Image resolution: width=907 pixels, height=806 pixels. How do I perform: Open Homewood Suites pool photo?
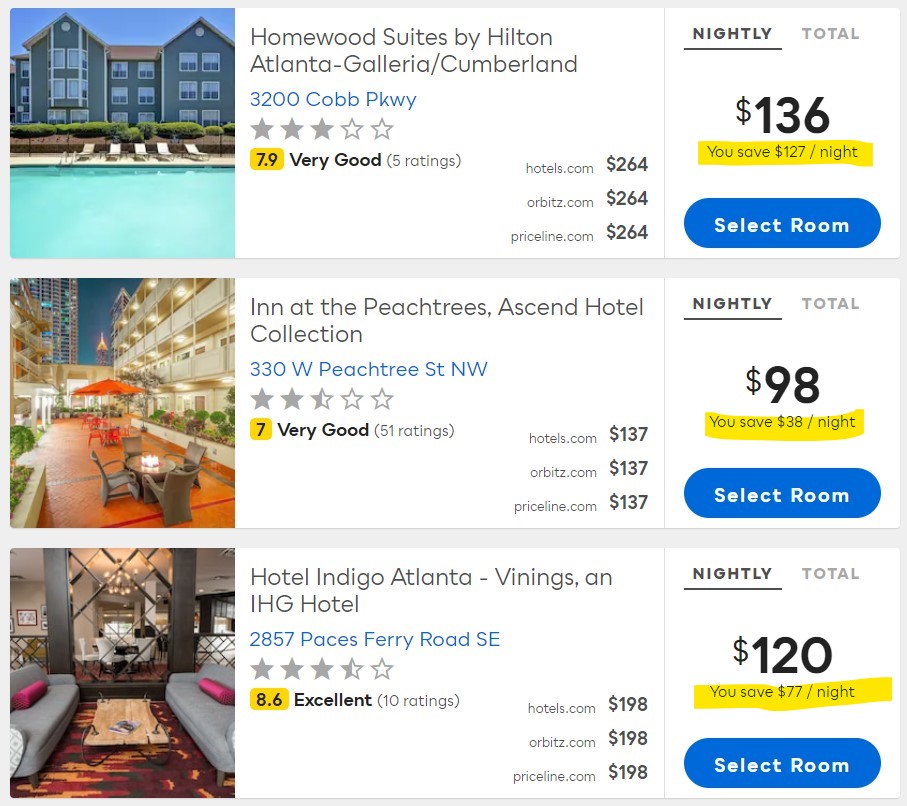[122, 133]
